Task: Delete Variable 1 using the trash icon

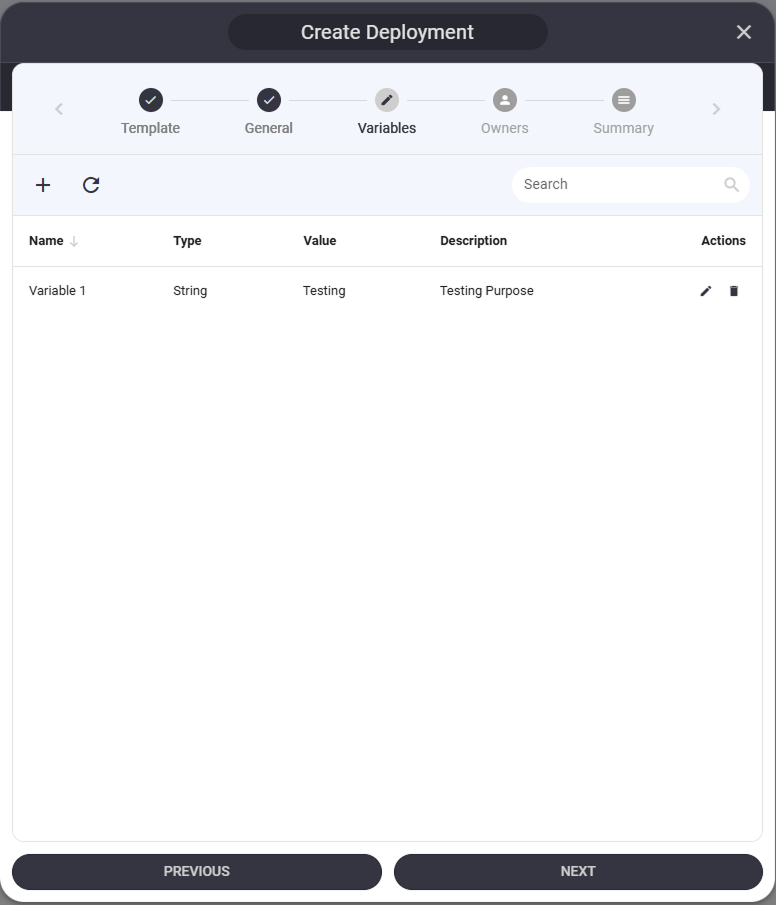Action: pos(734,291)
